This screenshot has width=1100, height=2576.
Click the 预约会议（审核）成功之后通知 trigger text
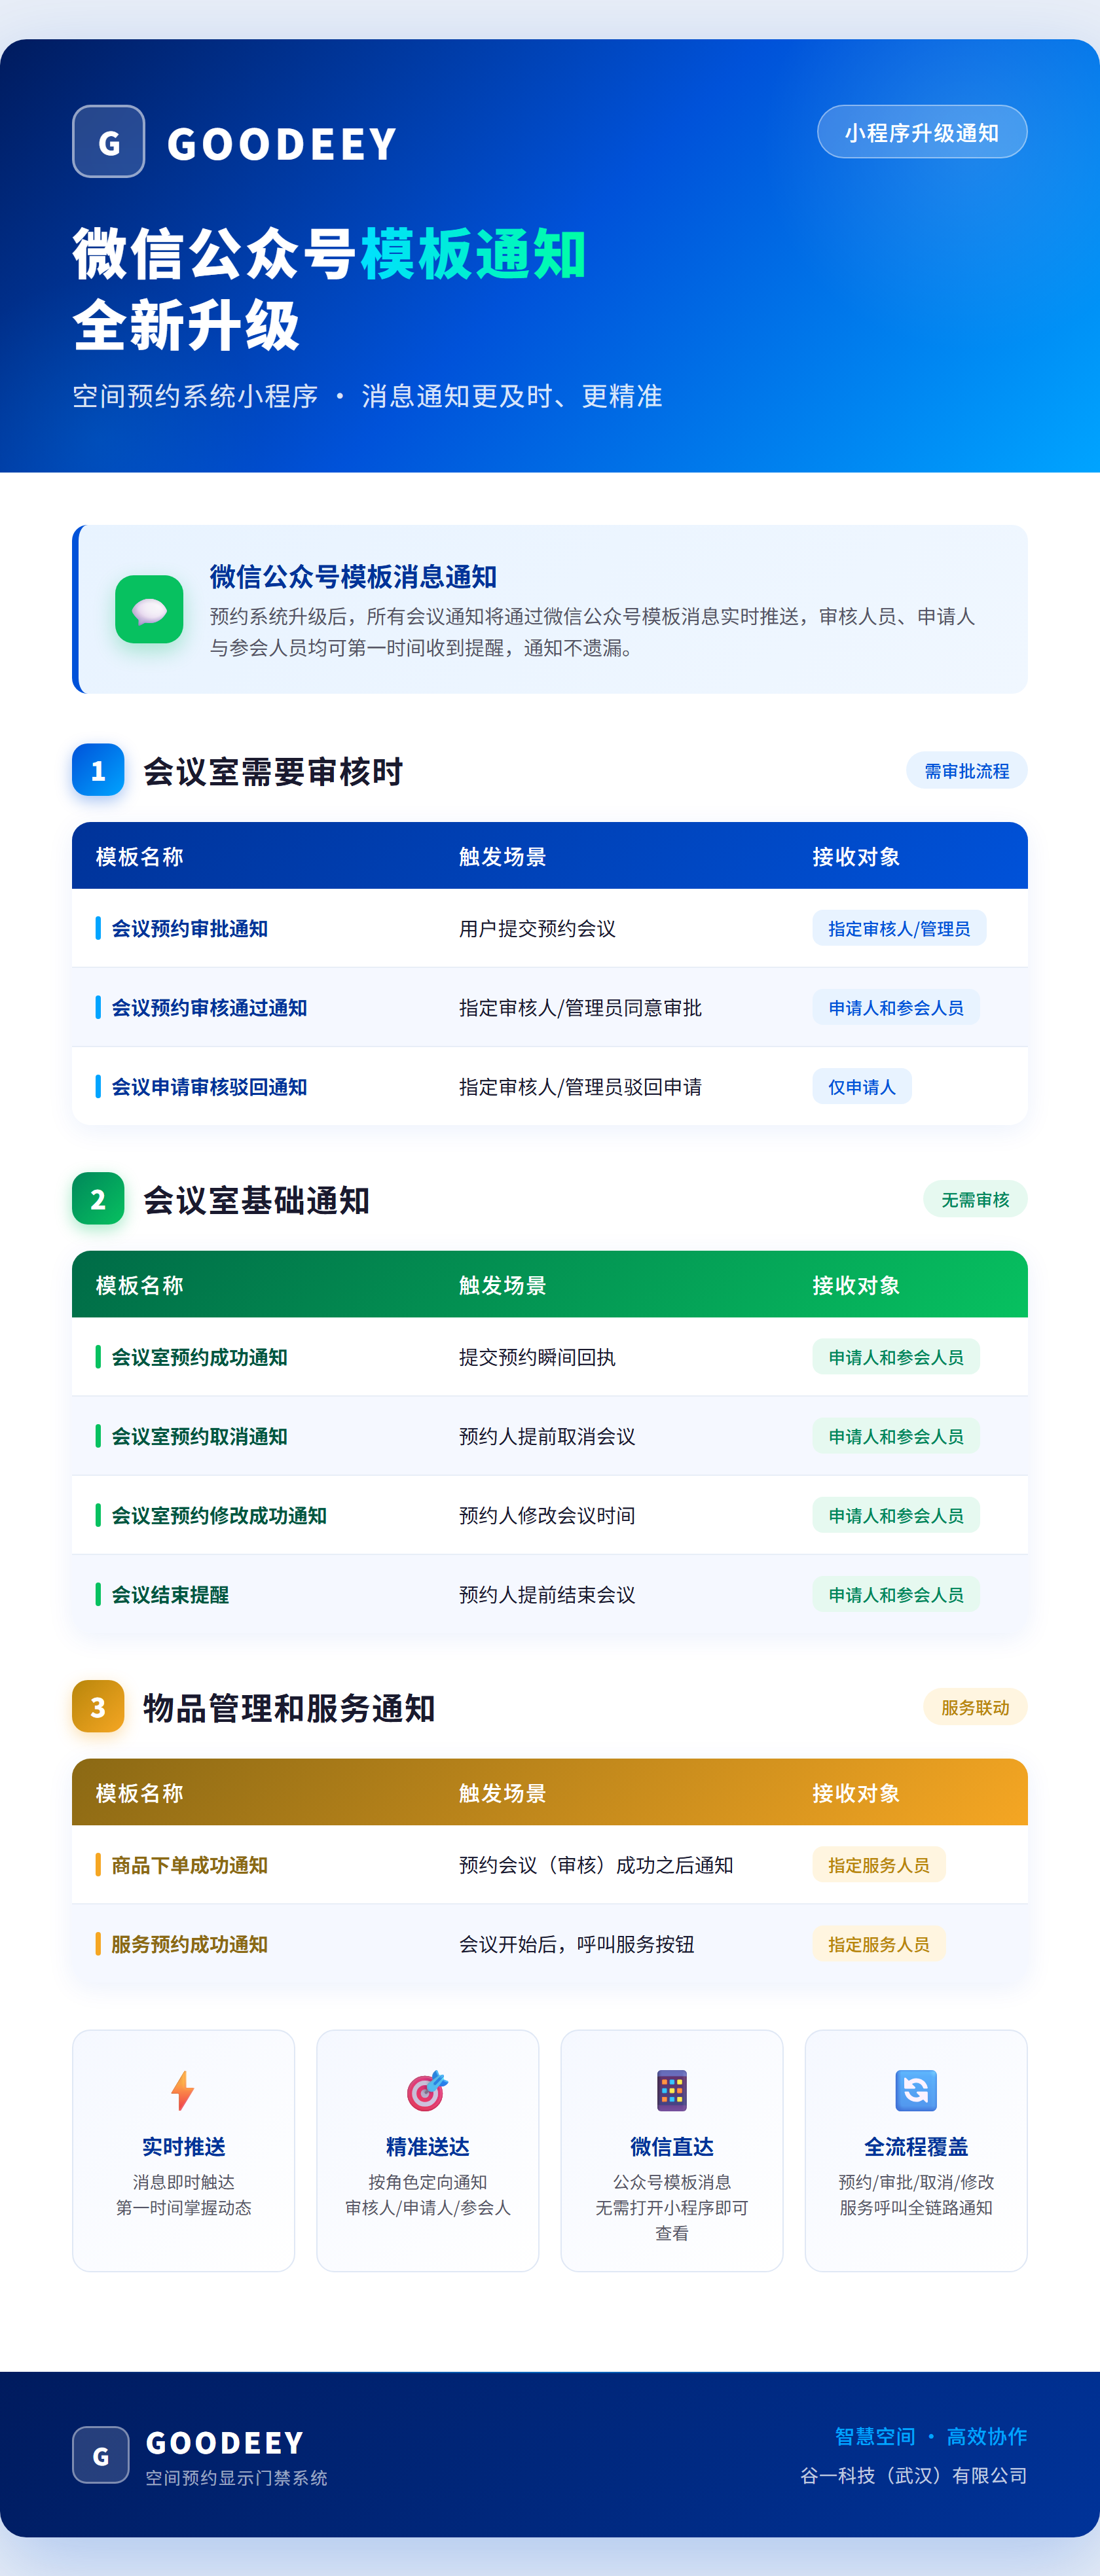tap(596, 1864)
